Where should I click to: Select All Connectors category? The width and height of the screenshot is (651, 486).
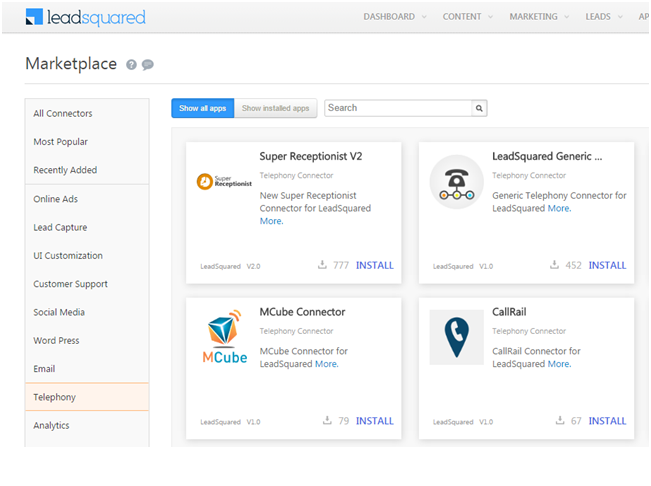pos(87,113)
